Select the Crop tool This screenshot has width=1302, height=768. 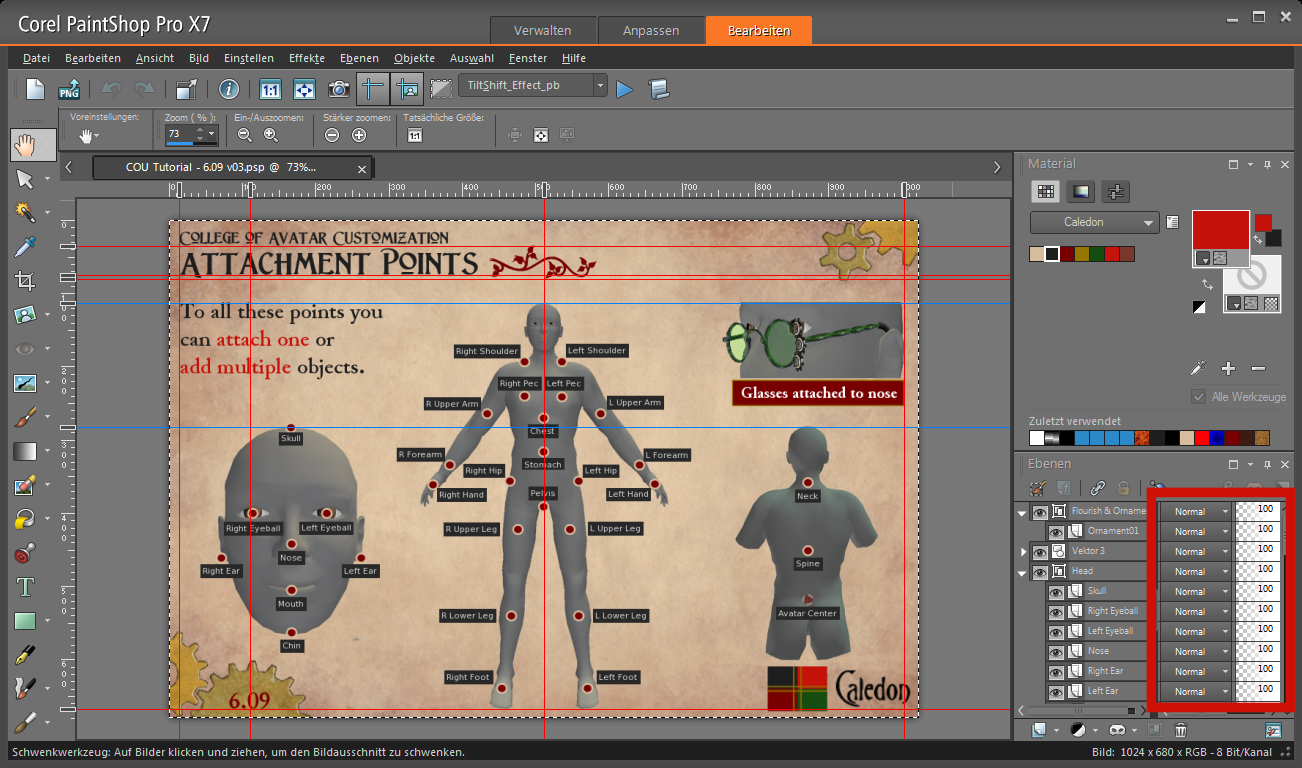25,281
